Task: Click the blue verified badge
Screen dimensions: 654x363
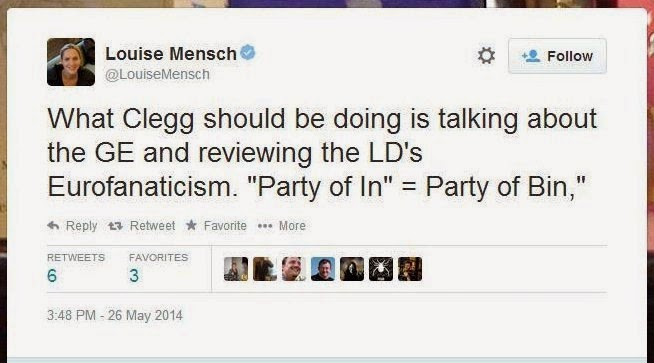Action: [x=248, y=53]
